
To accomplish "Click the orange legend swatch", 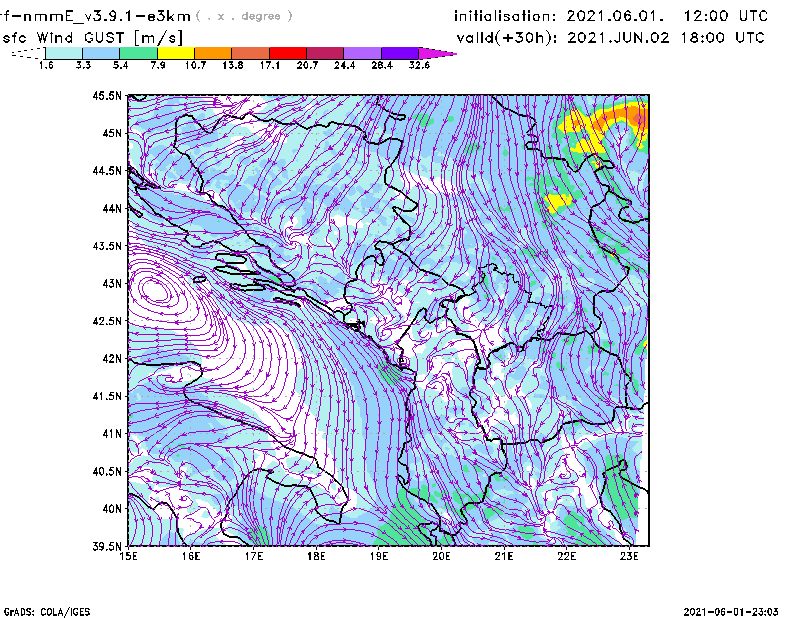I will tap(213, 53).
